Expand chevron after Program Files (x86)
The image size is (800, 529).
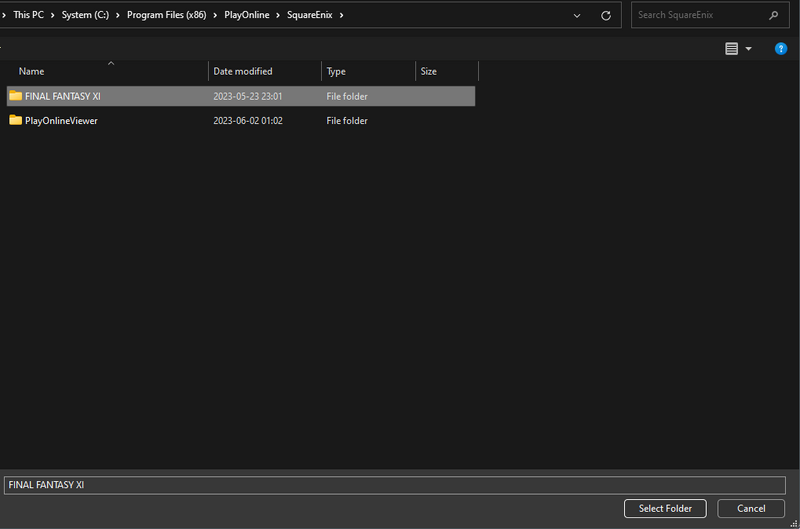[215, 15]
